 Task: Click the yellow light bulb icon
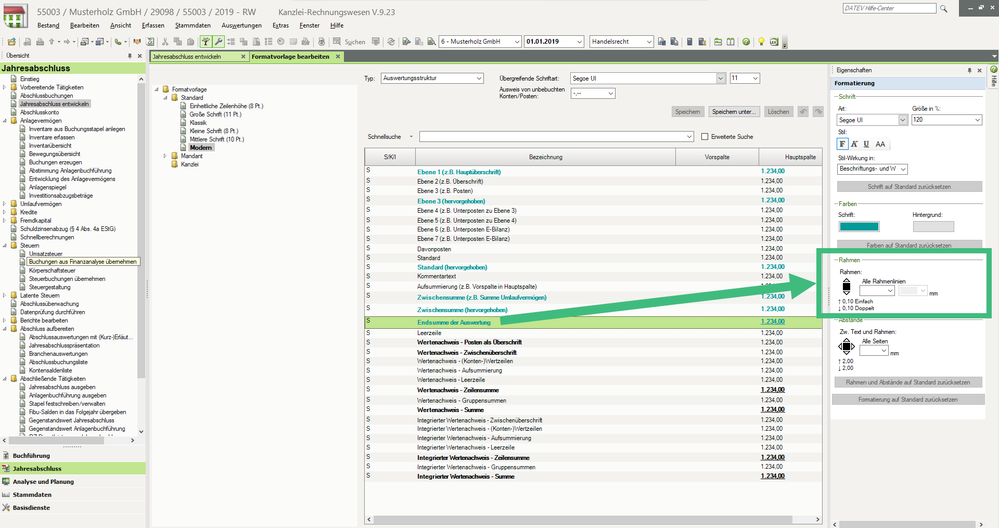pos(761,41)
